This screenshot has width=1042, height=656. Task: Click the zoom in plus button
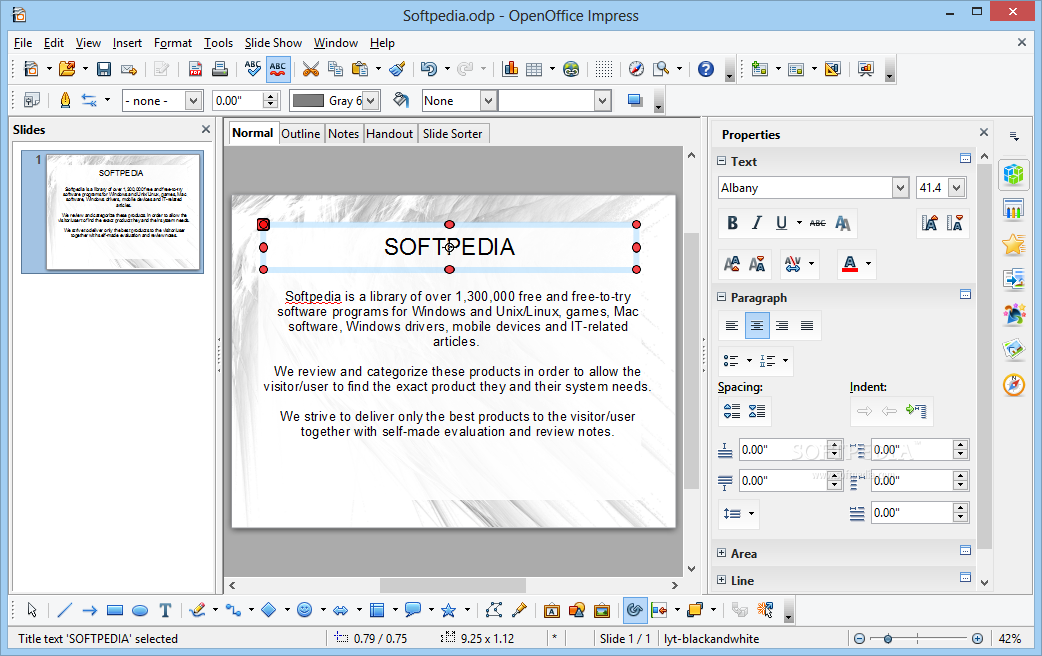977,639
